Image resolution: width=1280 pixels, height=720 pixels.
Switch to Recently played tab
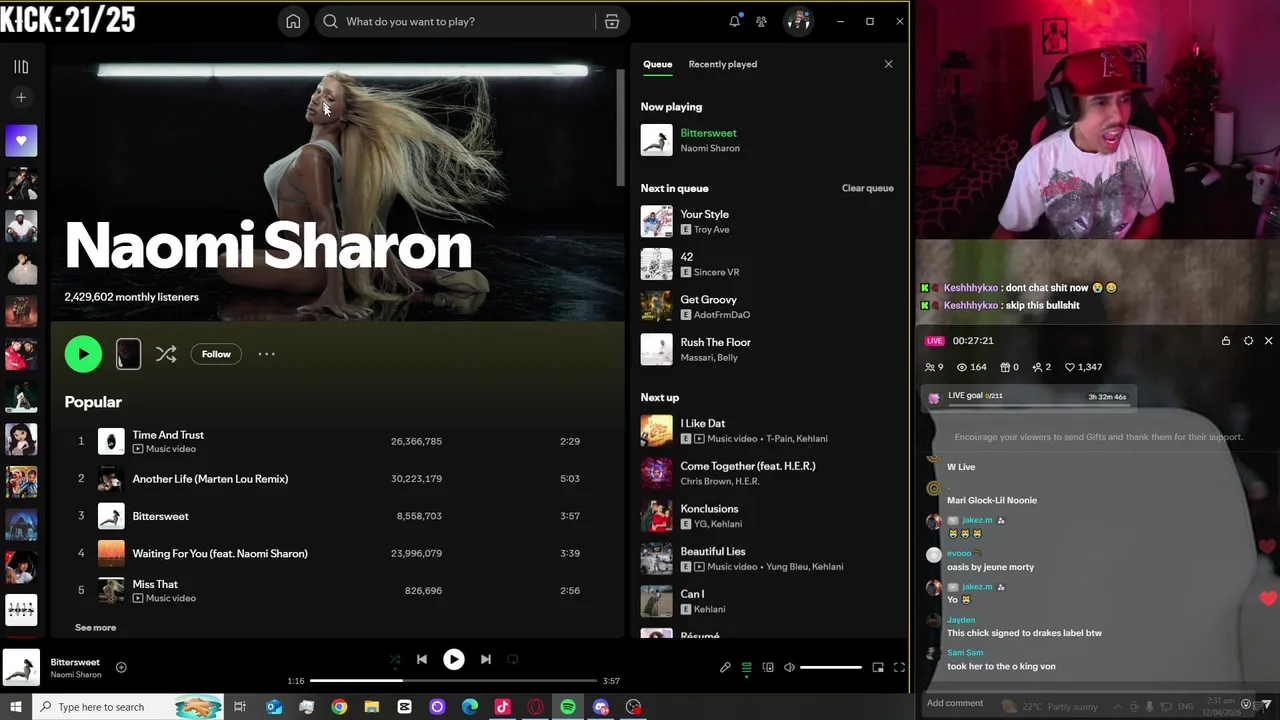[722, 64]
